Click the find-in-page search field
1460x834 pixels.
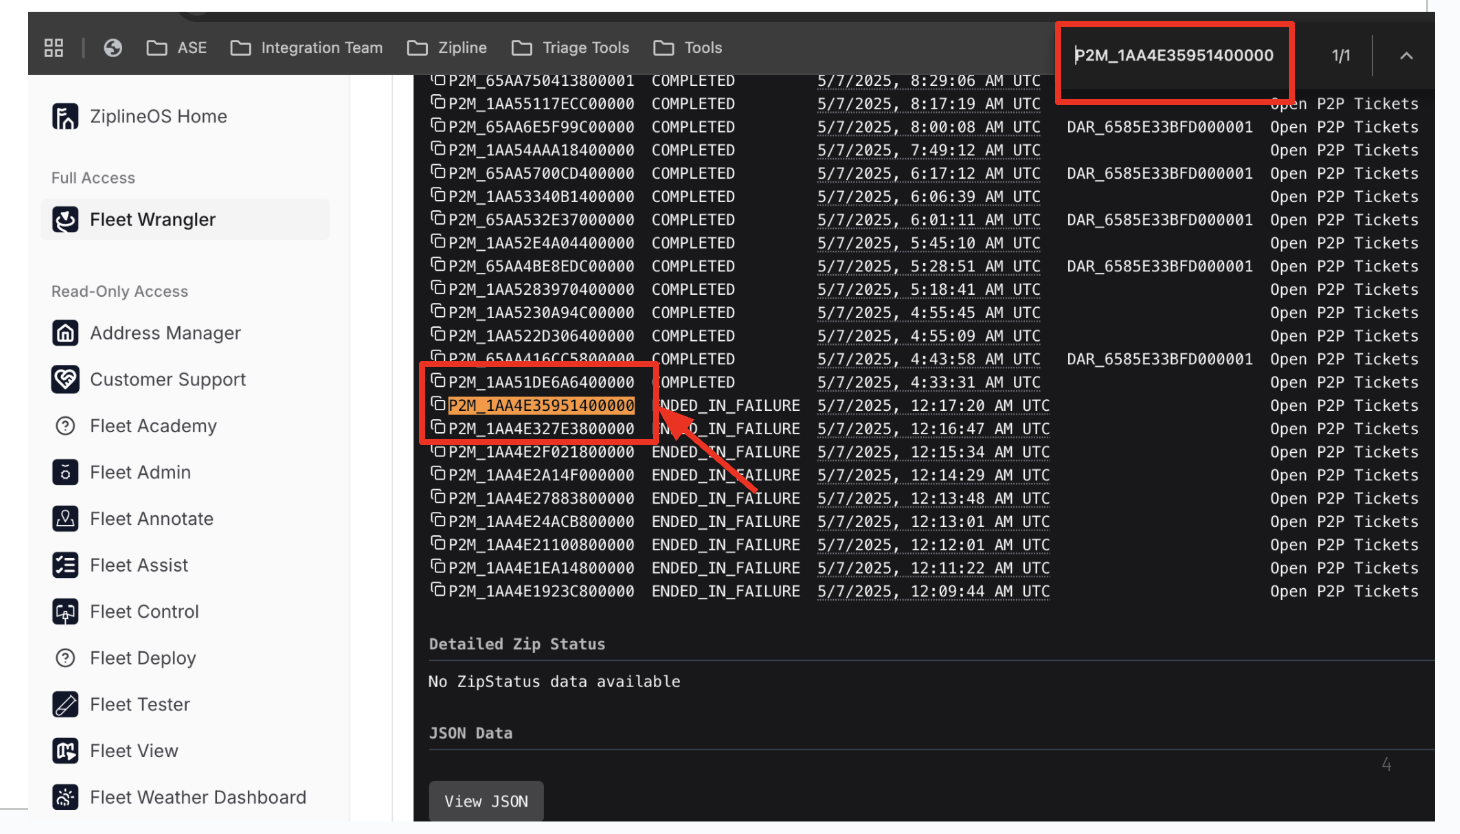(1175, 56)
